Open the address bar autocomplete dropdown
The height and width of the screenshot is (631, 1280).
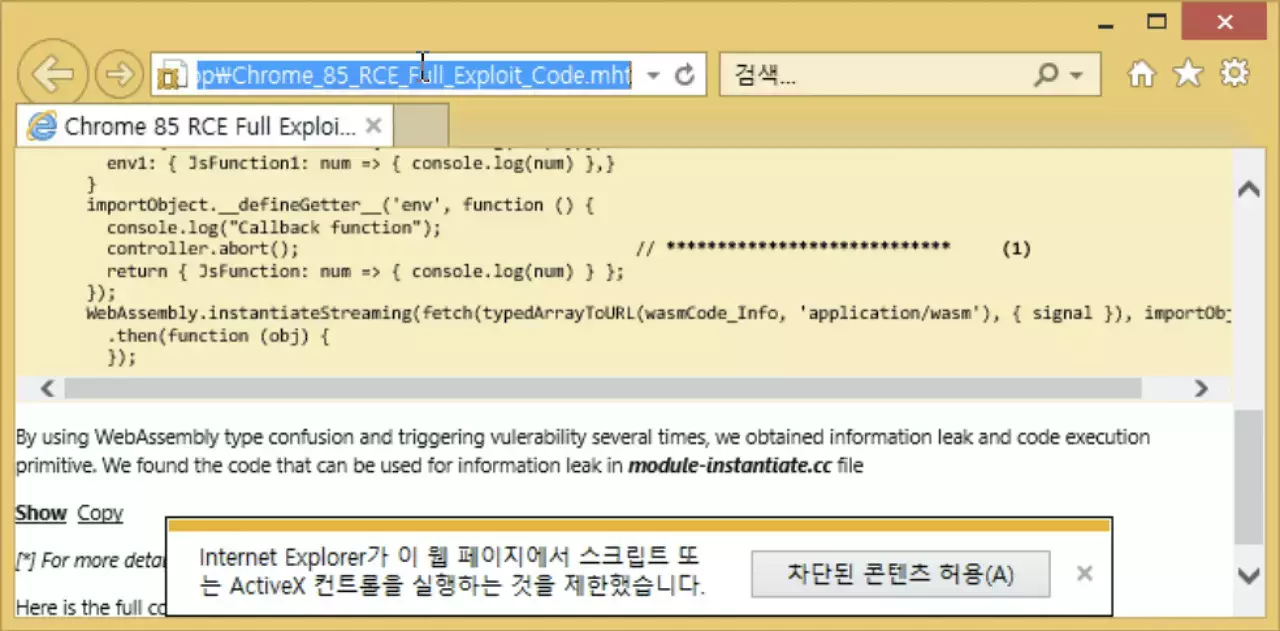click(x=653, y=76)
